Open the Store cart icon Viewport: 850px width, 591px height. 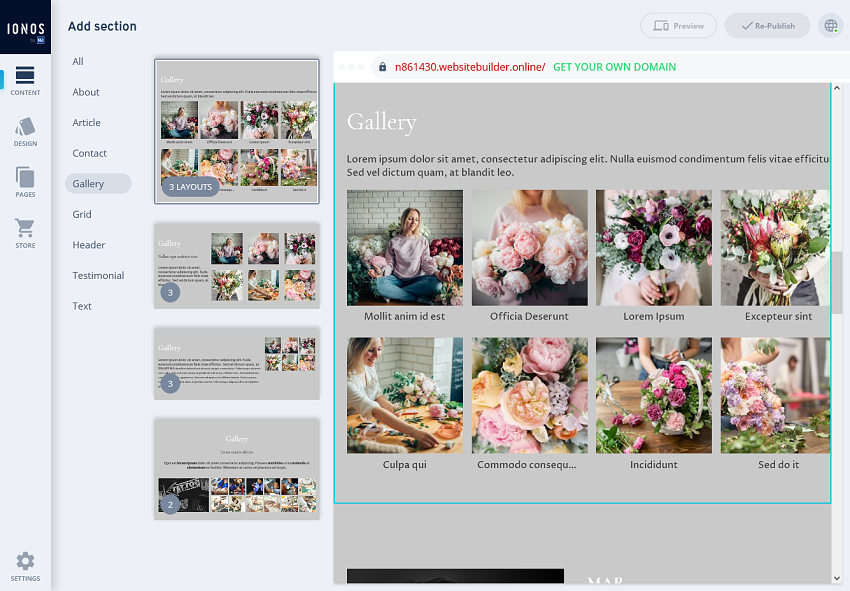pyautogui.click(x=25, y=233)
